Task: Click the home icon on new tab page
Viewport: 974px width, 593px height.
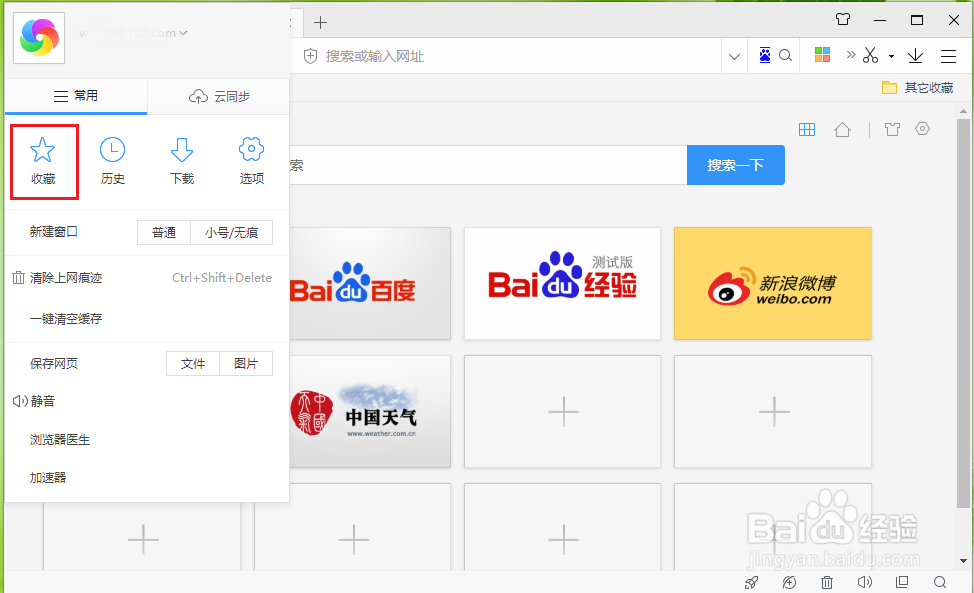Action: [x=842, y=130]
